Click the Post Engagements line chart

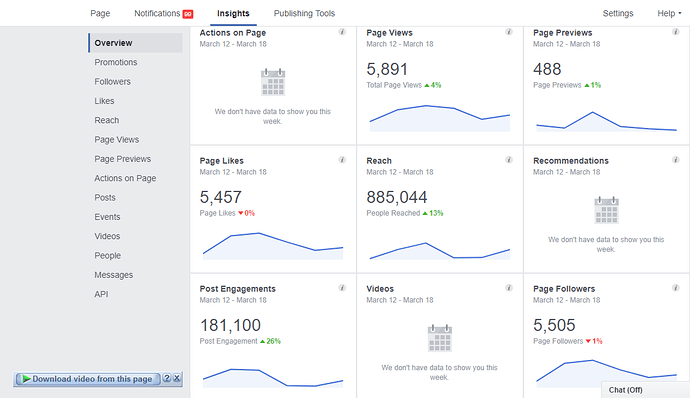[273, 378]
